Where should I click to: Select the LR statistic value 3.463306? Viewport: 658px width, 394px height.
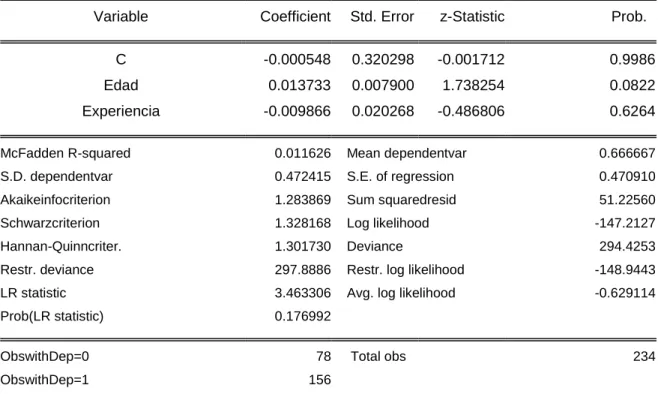click(303, 293)
